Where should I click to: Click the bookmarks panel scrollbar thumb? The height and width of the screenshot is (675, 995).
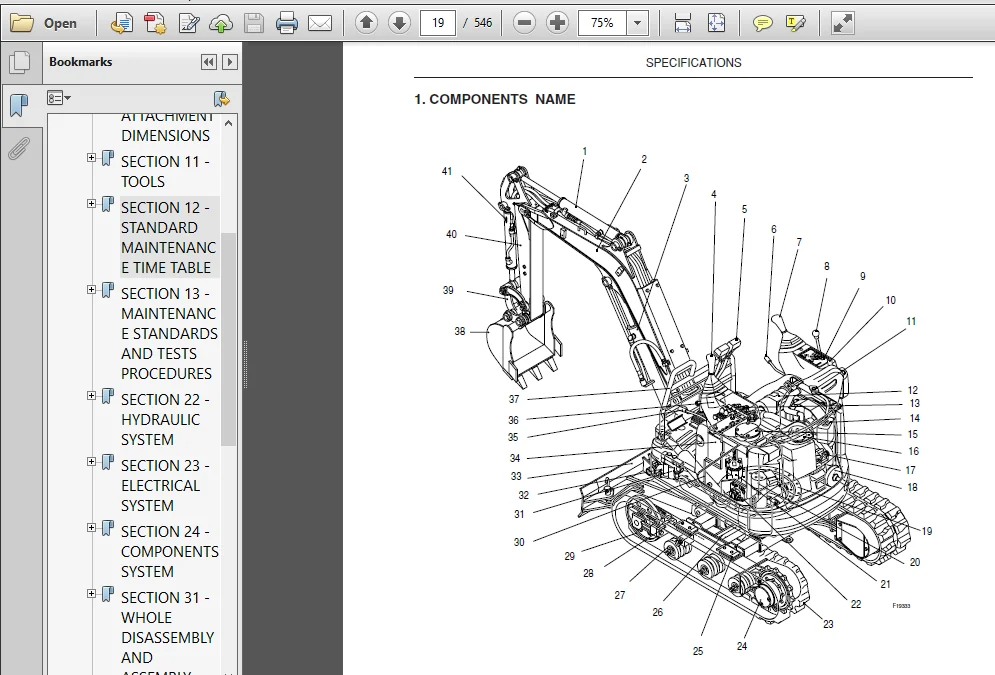coord(228,339)
